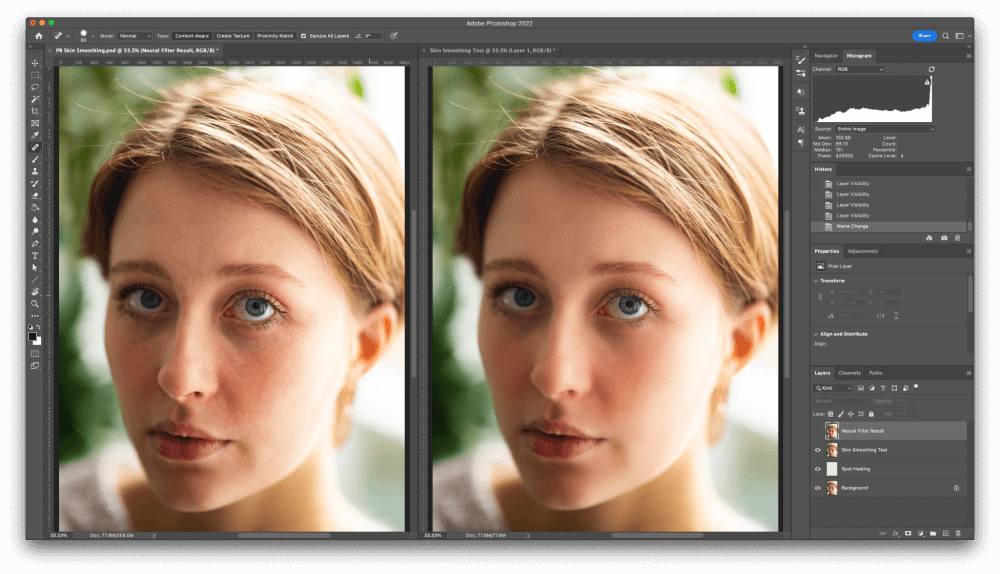The image size is (1000, 574).
Task: Collapse the Transform section in Properties
Action: (x=817, y=281)
